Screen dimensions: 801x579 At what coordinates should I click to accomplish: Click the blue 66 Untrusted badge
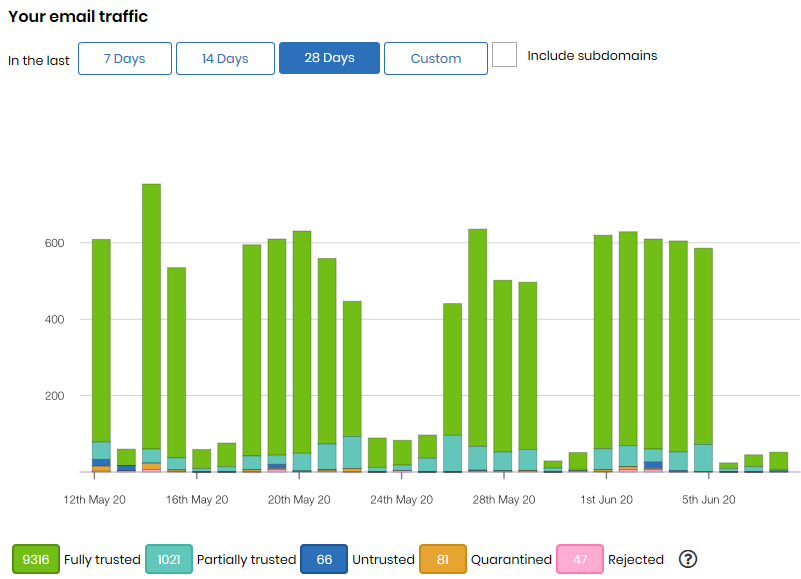point(324,560)
